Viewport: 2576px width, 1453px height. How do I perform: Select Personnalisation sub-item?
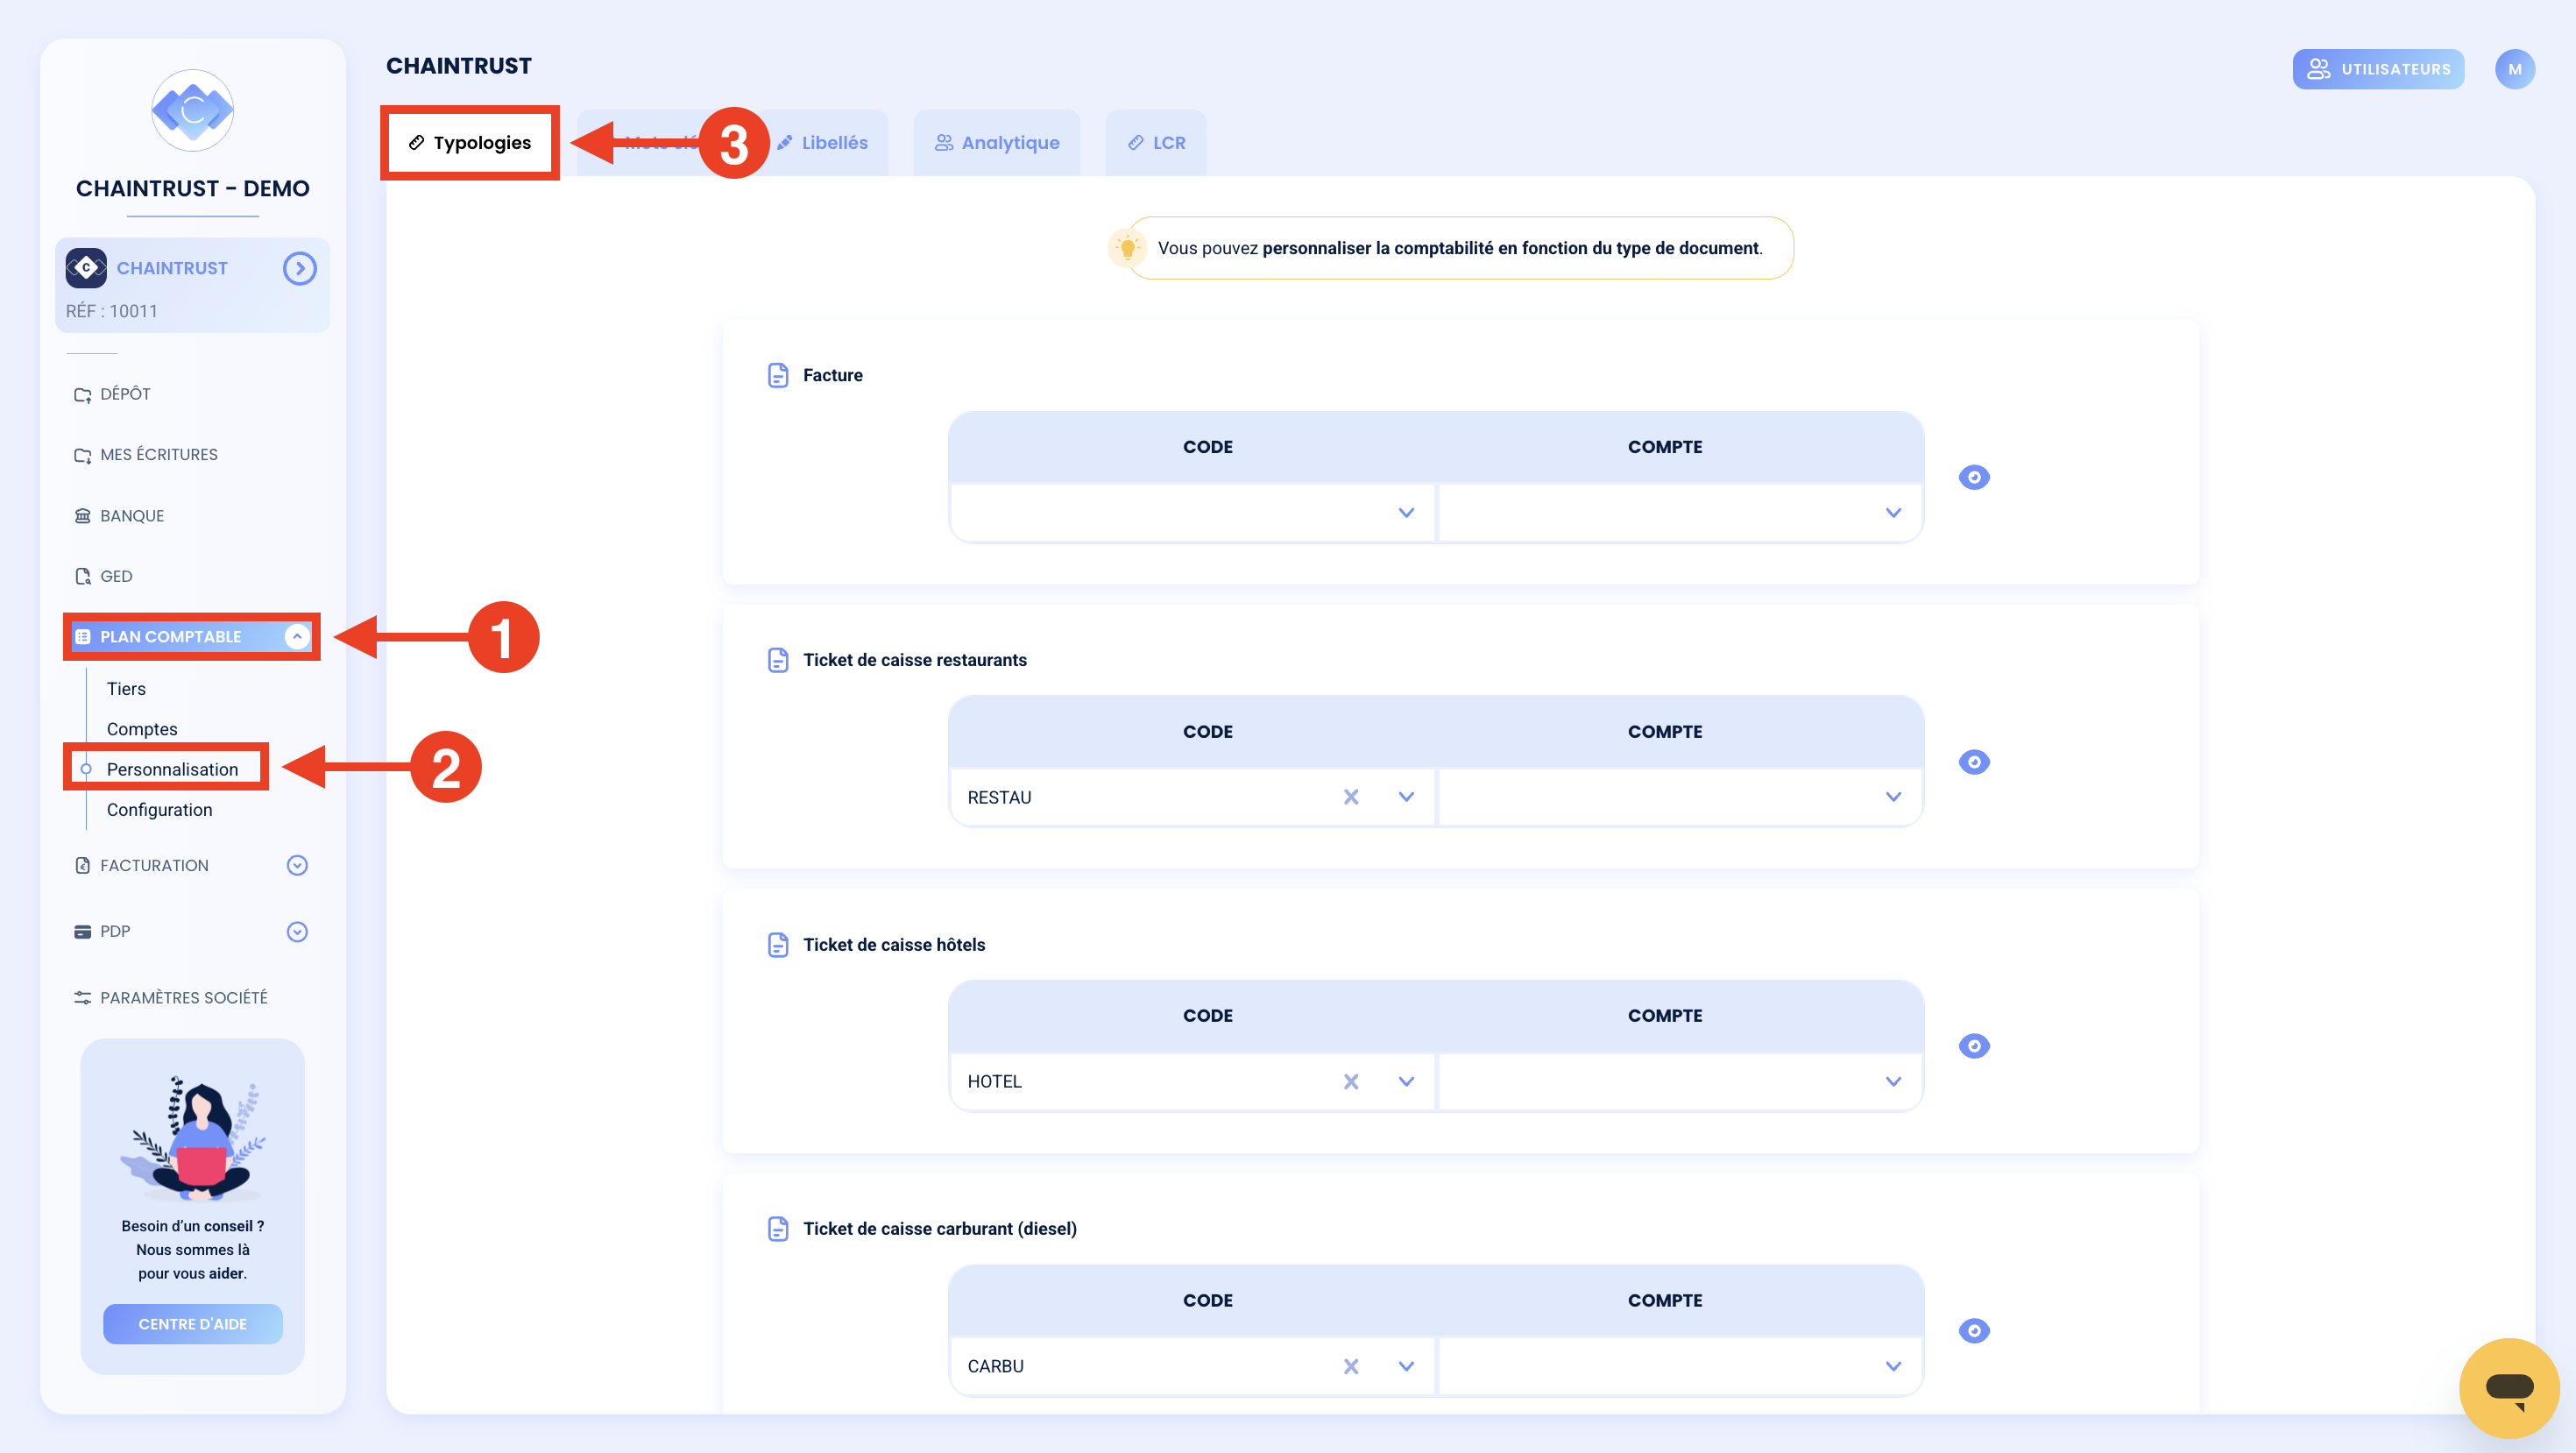click(x=172, y=769)
